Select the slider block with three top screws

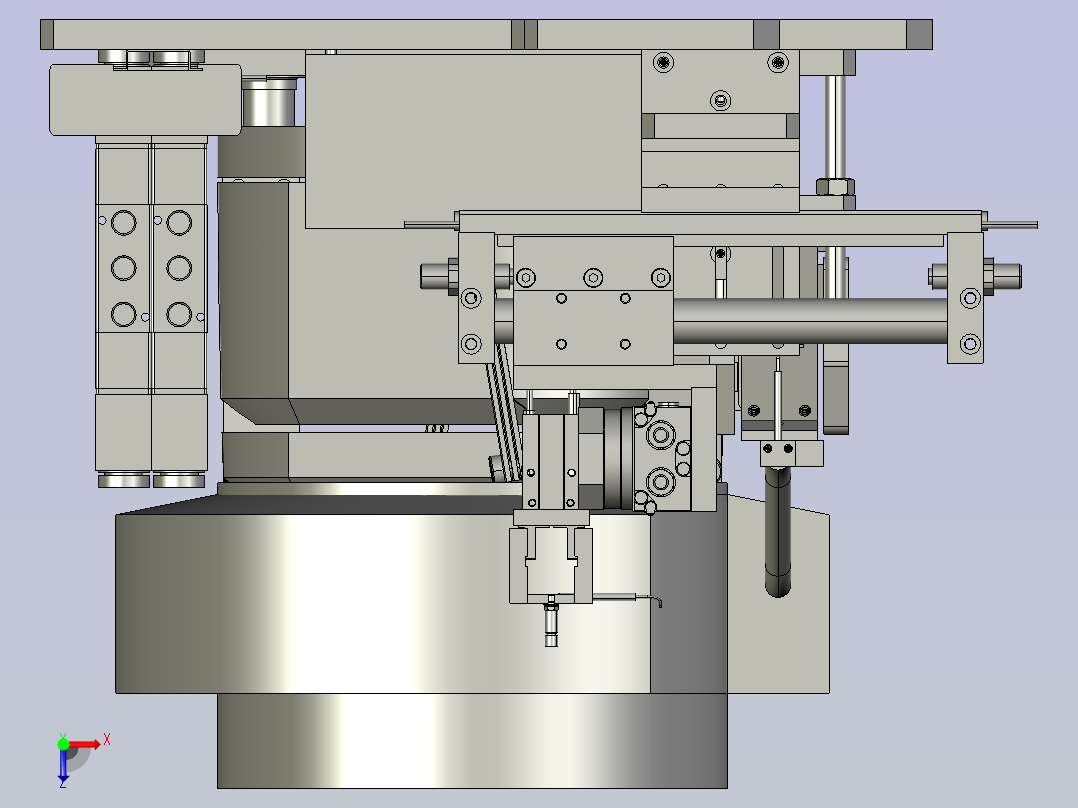tap(593, 301)
